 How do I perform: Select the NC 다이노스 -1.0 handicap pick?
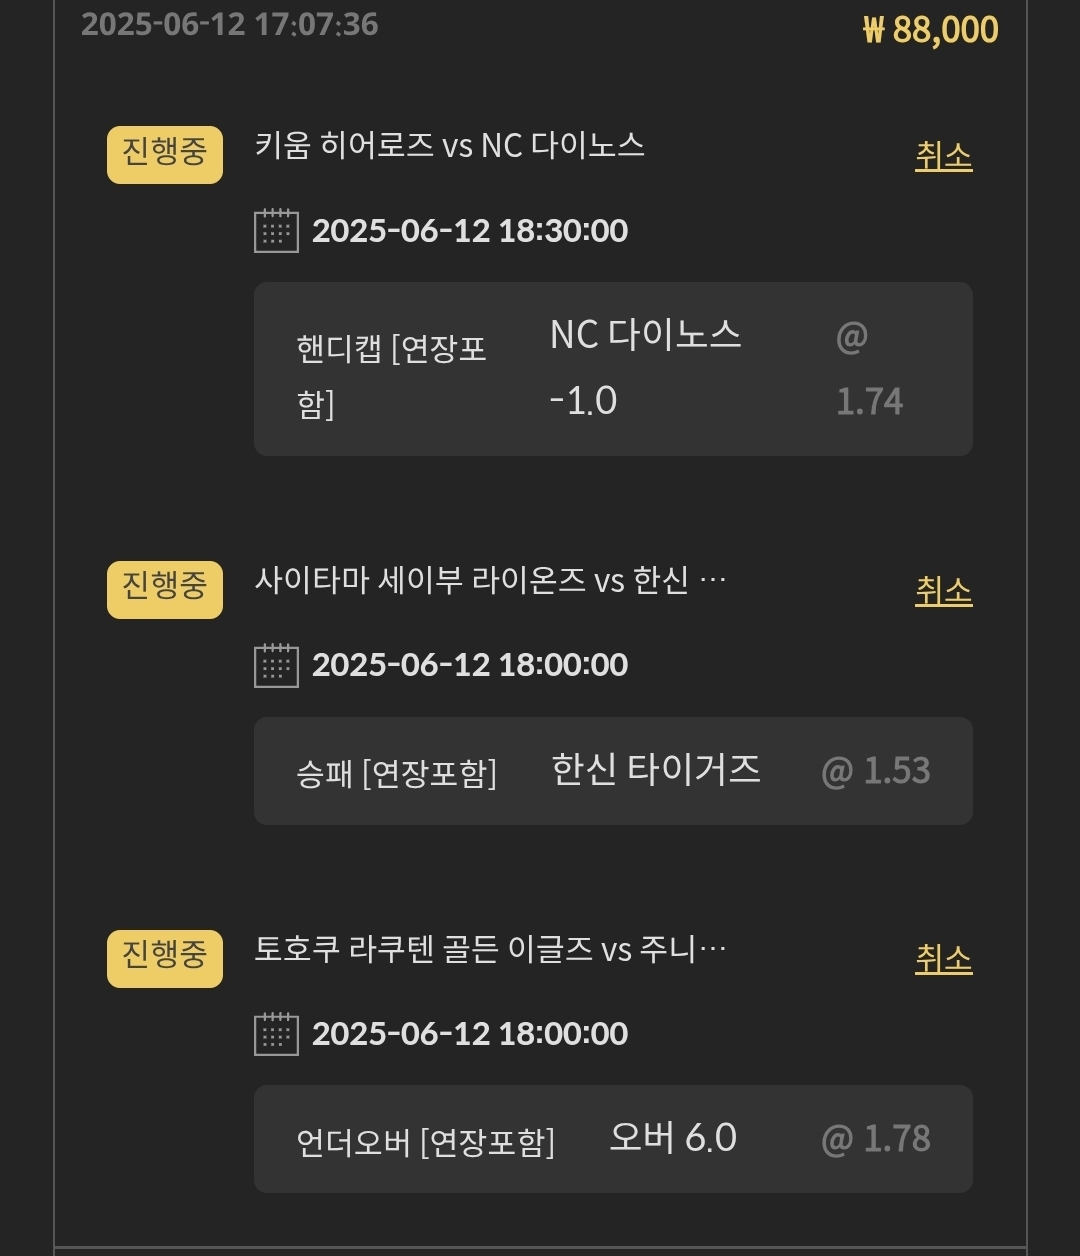[645, 368]
